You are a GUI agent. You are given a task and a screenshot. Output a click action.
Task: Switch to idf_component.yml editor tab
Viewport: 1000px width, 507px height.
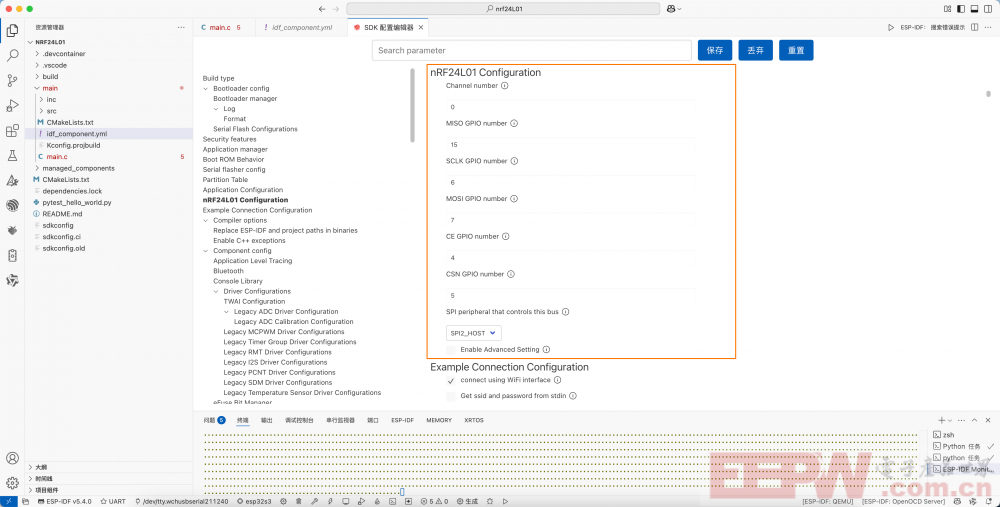(302, 27)
